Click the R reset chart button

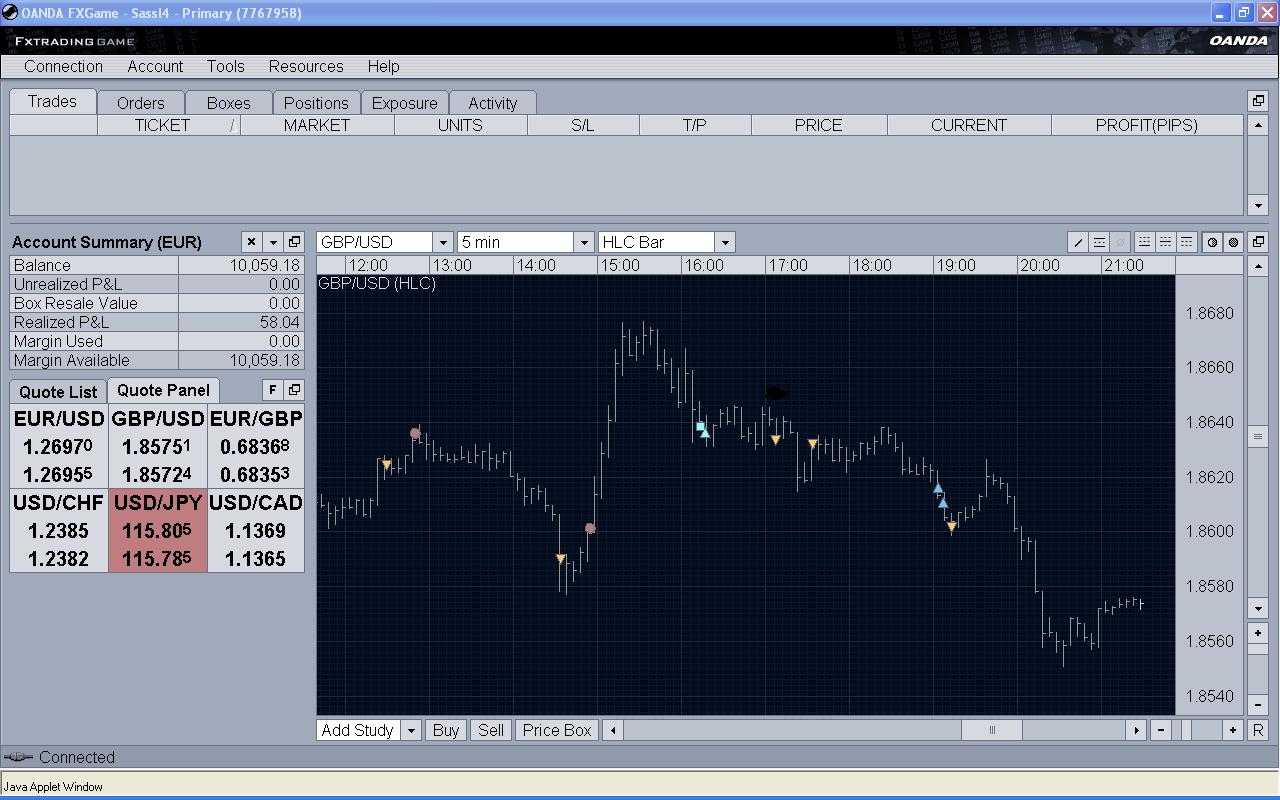tap(1258, 730)
